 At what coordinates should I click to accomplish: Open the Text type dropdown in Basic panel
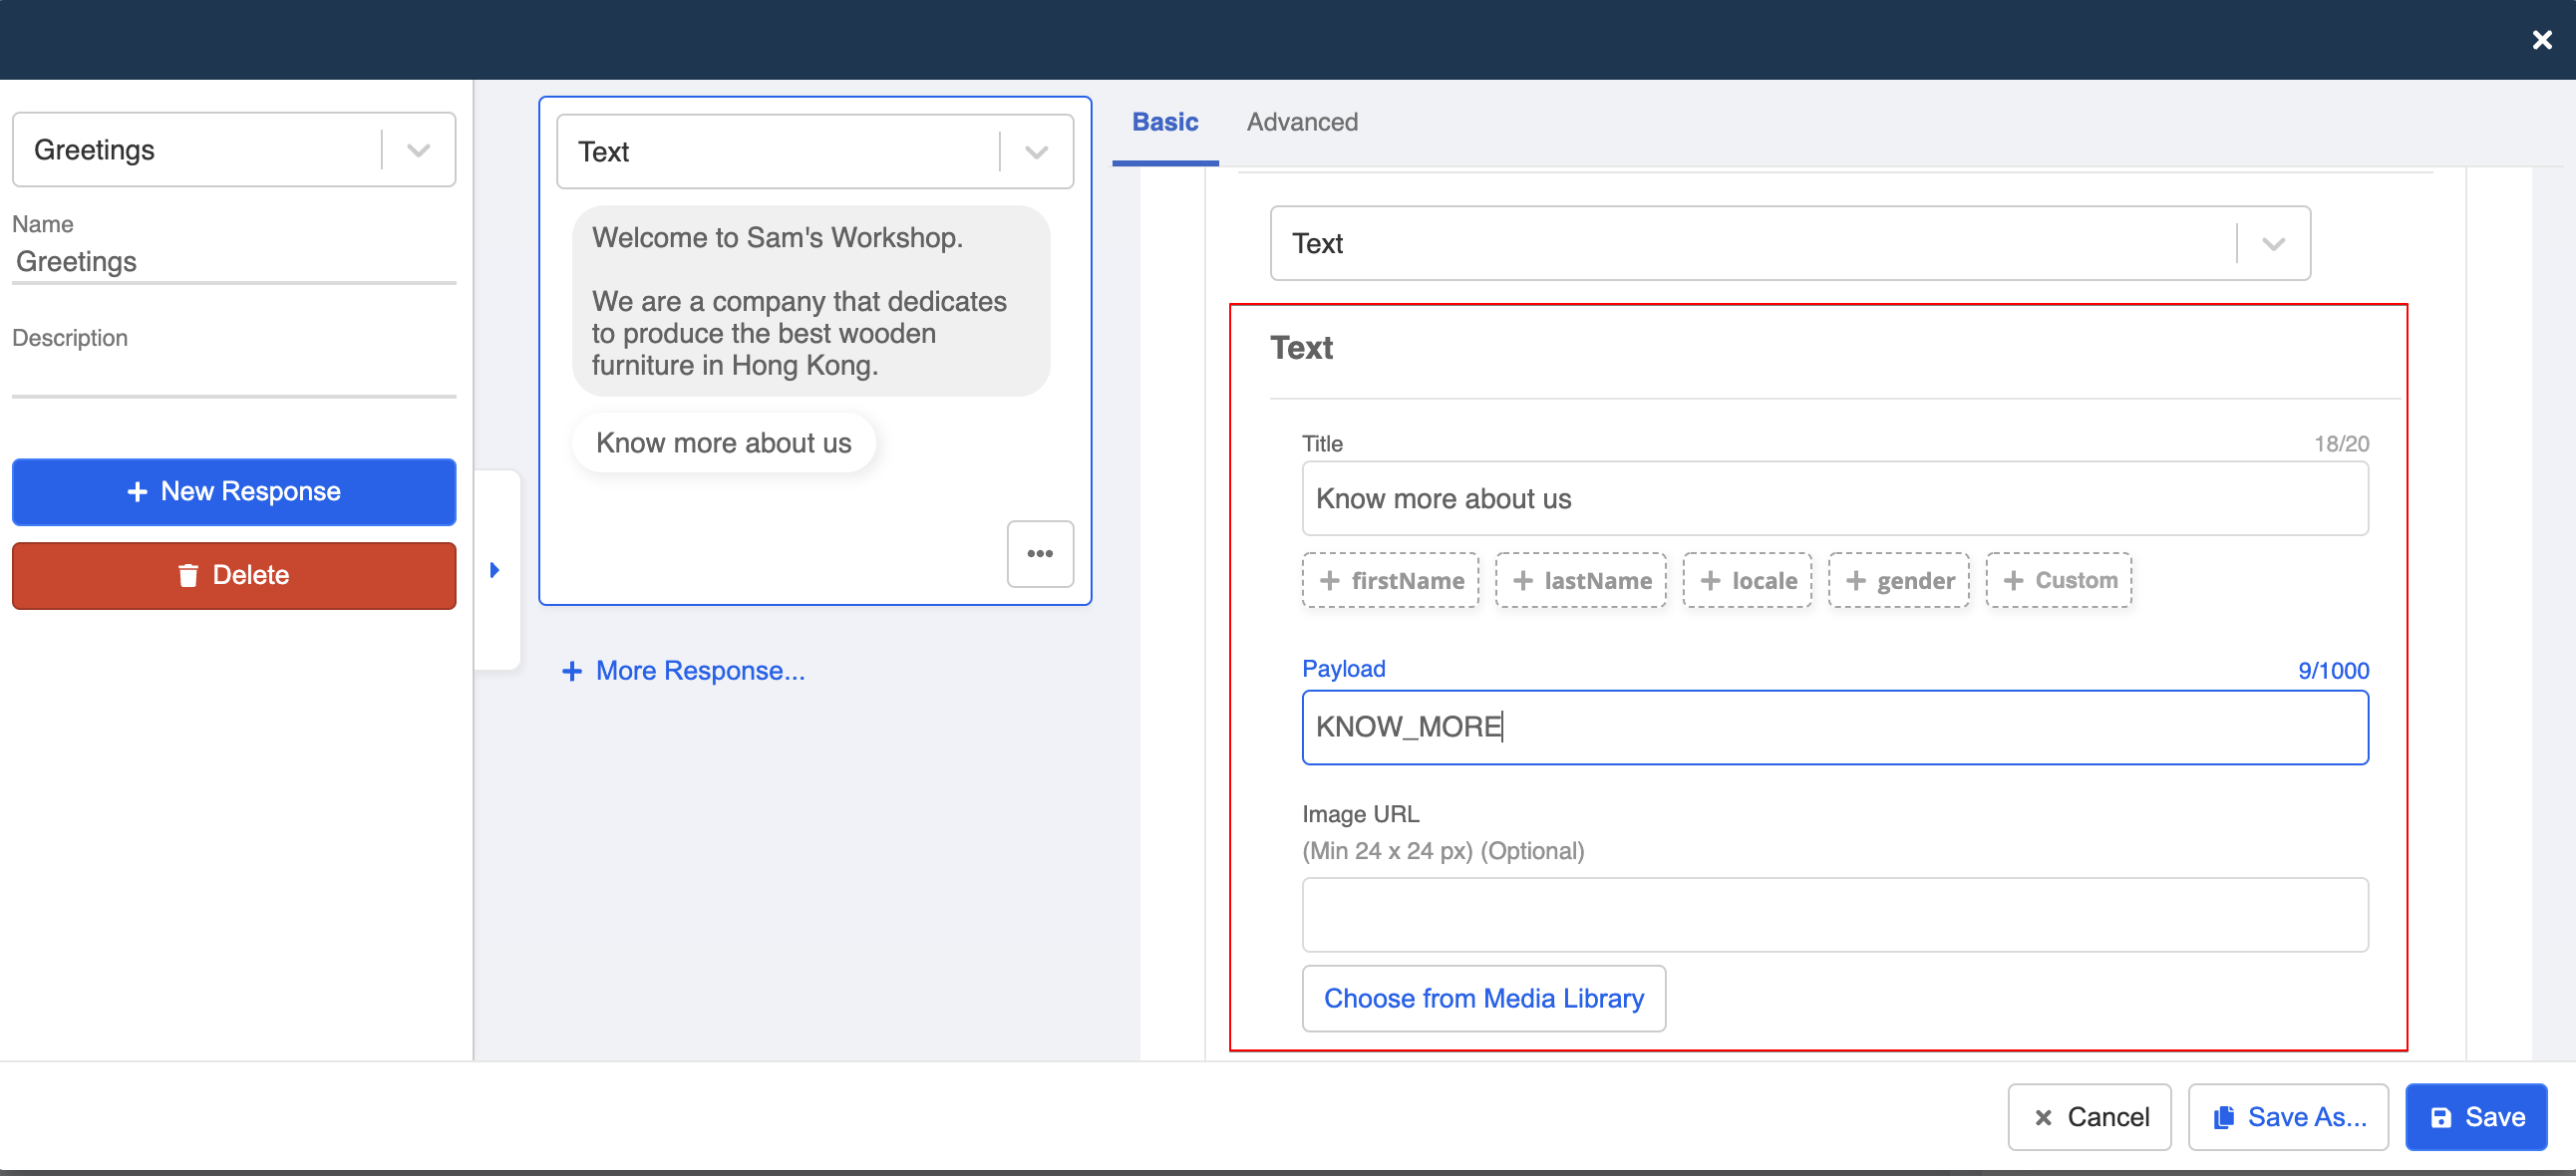coord(2271,243)
